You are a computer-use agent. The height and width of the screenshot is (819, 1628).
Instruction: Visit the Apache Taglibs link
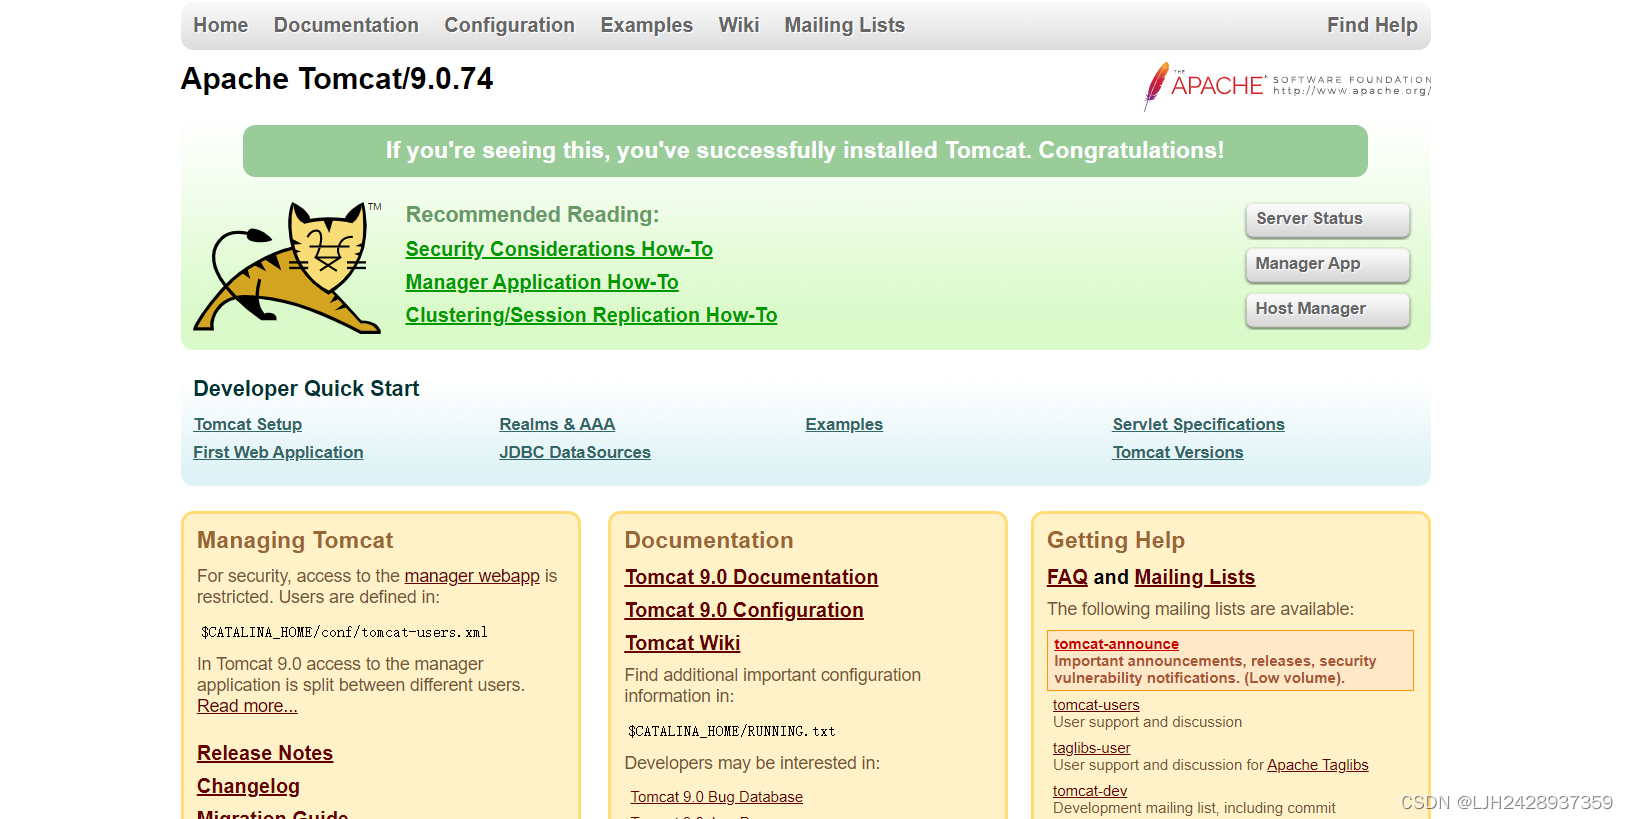(x=1317, y=765)
